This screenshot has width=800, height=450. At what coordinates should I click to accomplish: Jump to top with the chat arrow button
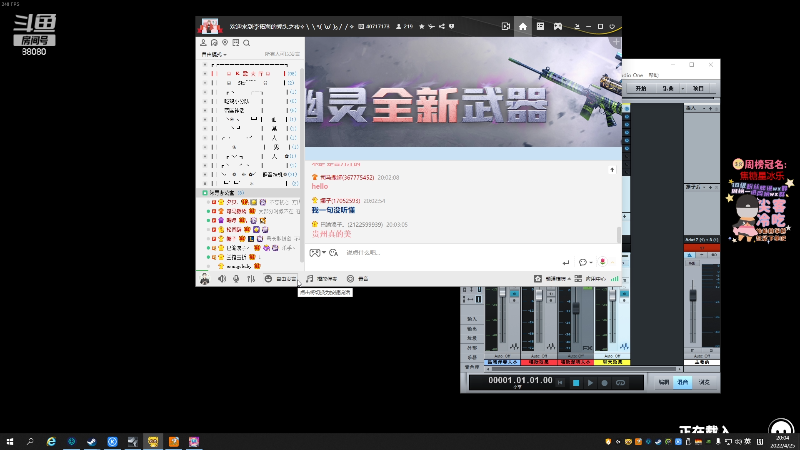pos(612,170)
